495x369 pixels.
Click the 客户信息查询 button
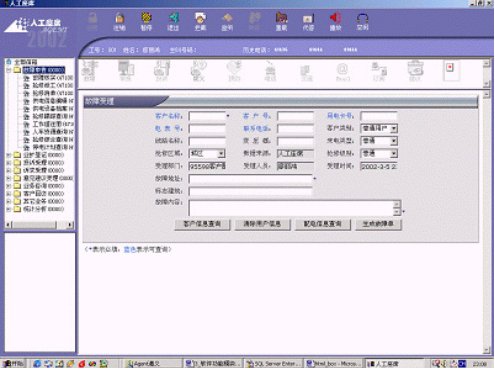(x=202, y=224)
